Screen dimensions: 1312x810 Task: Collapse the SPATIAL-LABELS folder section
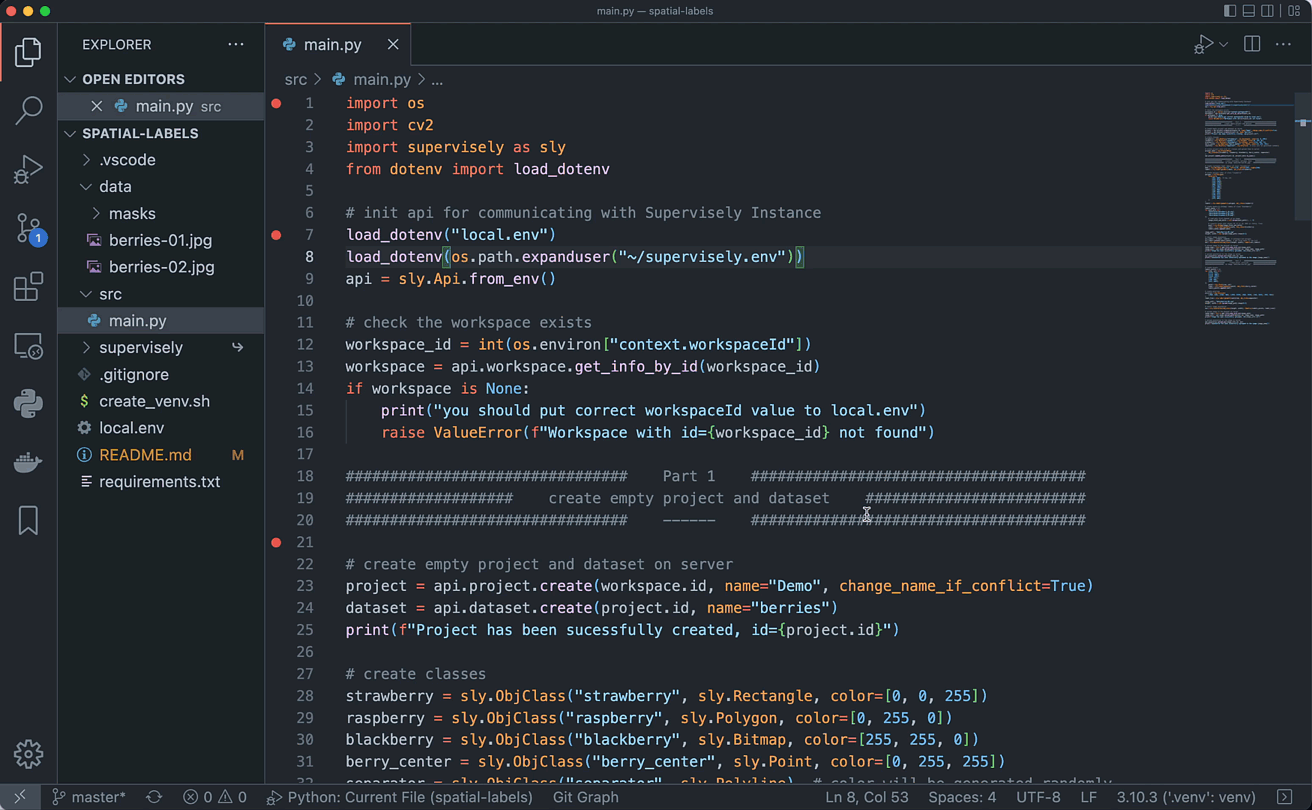[161, 133]
